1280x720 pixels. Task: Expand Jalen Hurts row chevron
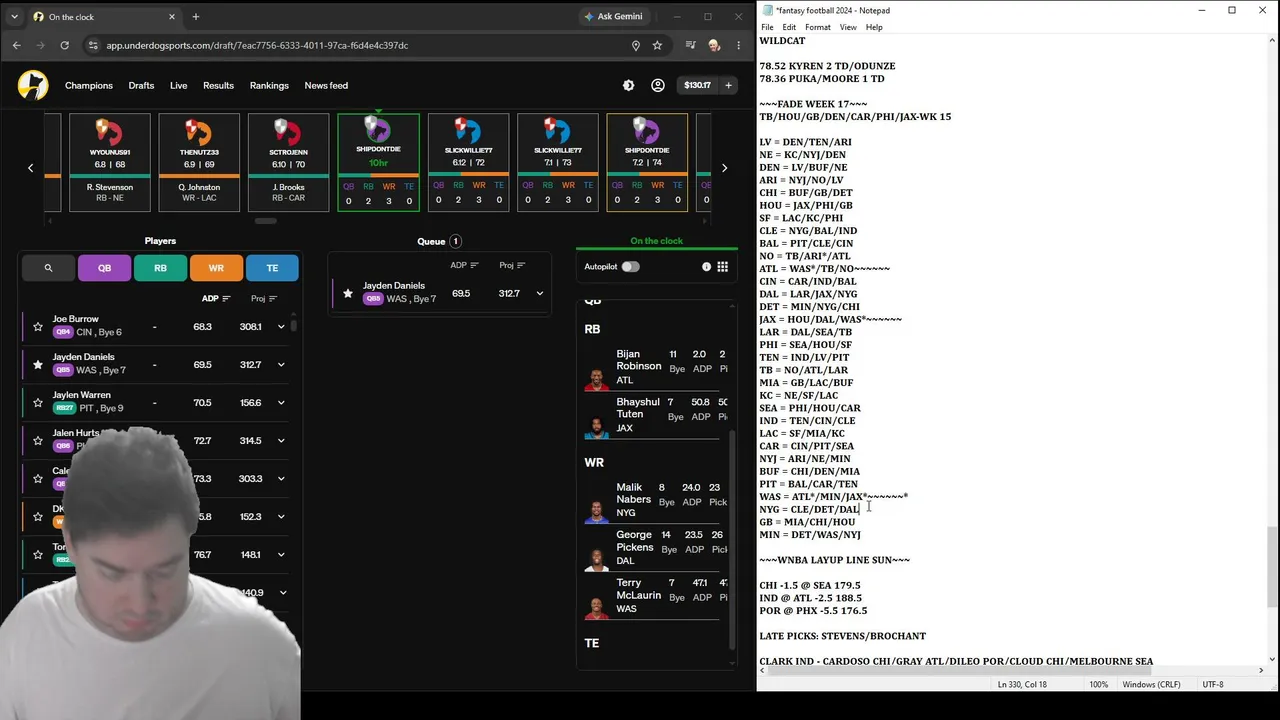point(281,441)
